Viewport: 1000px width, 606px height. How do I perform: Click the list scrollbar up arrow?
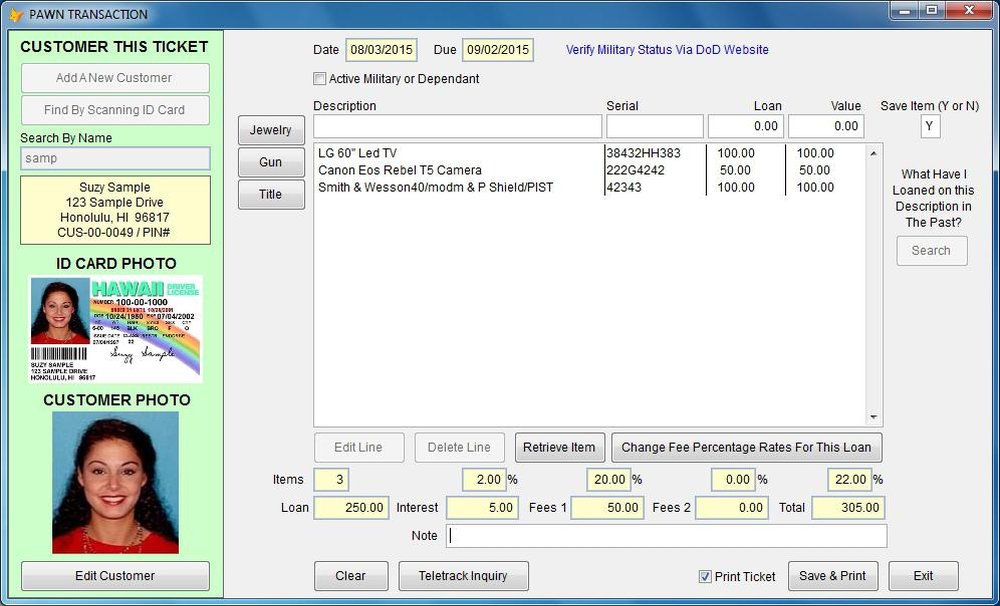coord(873,154)
